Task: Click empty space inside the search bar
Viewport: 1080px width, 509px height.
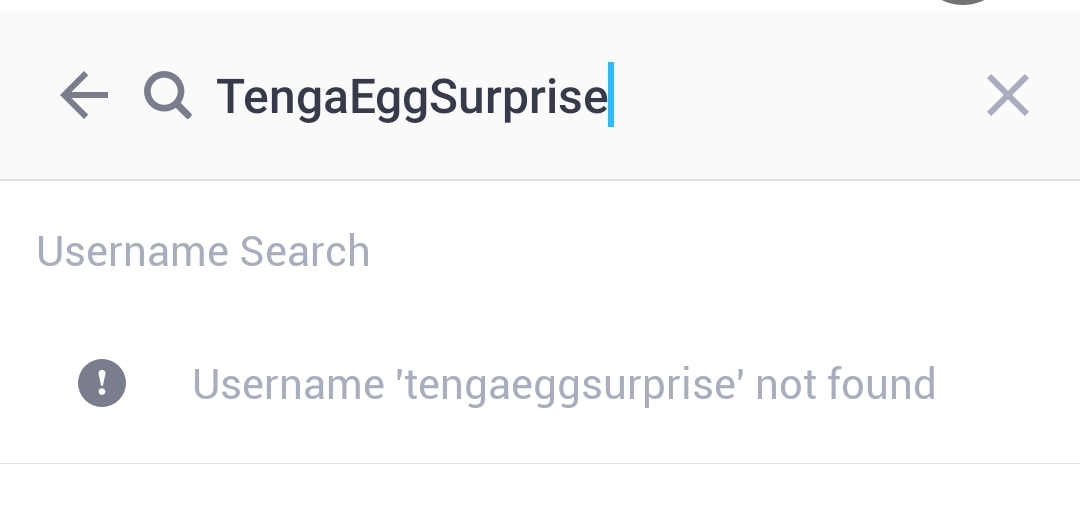Action: point(792,95)
